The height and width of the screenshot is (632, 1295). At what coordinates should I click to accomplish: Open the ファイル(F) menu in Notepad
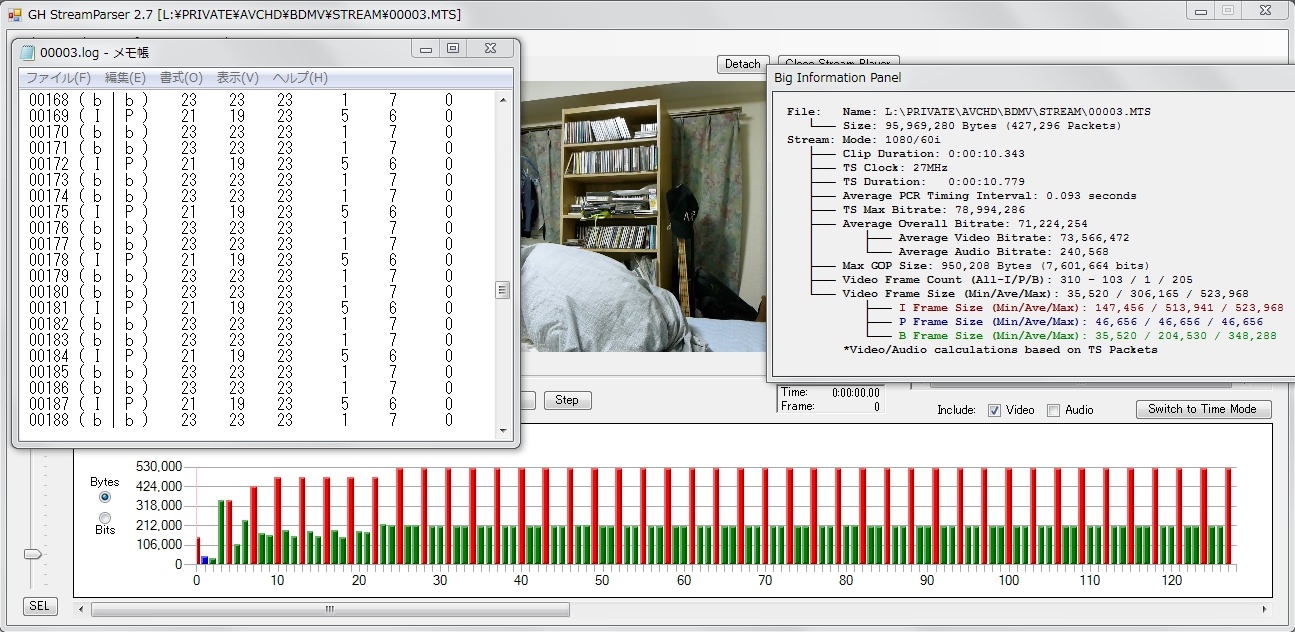click(x=58, y=78)
